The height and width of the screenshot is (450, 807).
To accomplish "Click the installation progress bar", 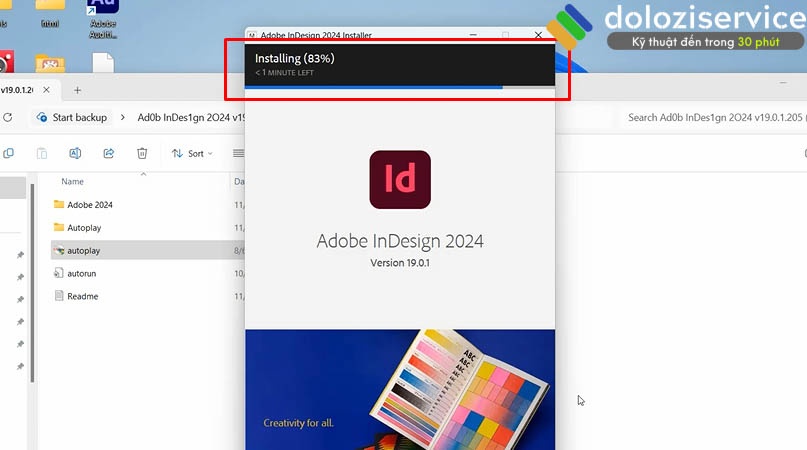I will 400,88.
